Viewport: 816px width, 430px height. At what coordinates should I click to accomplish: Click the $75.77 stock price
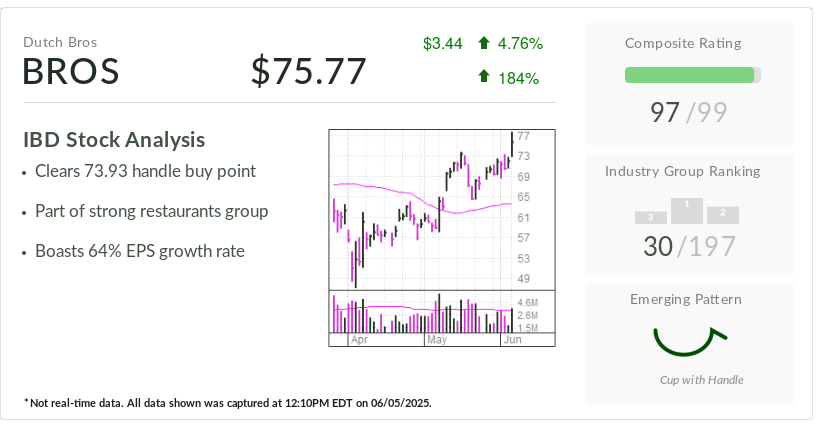click(x=308, y=72)
